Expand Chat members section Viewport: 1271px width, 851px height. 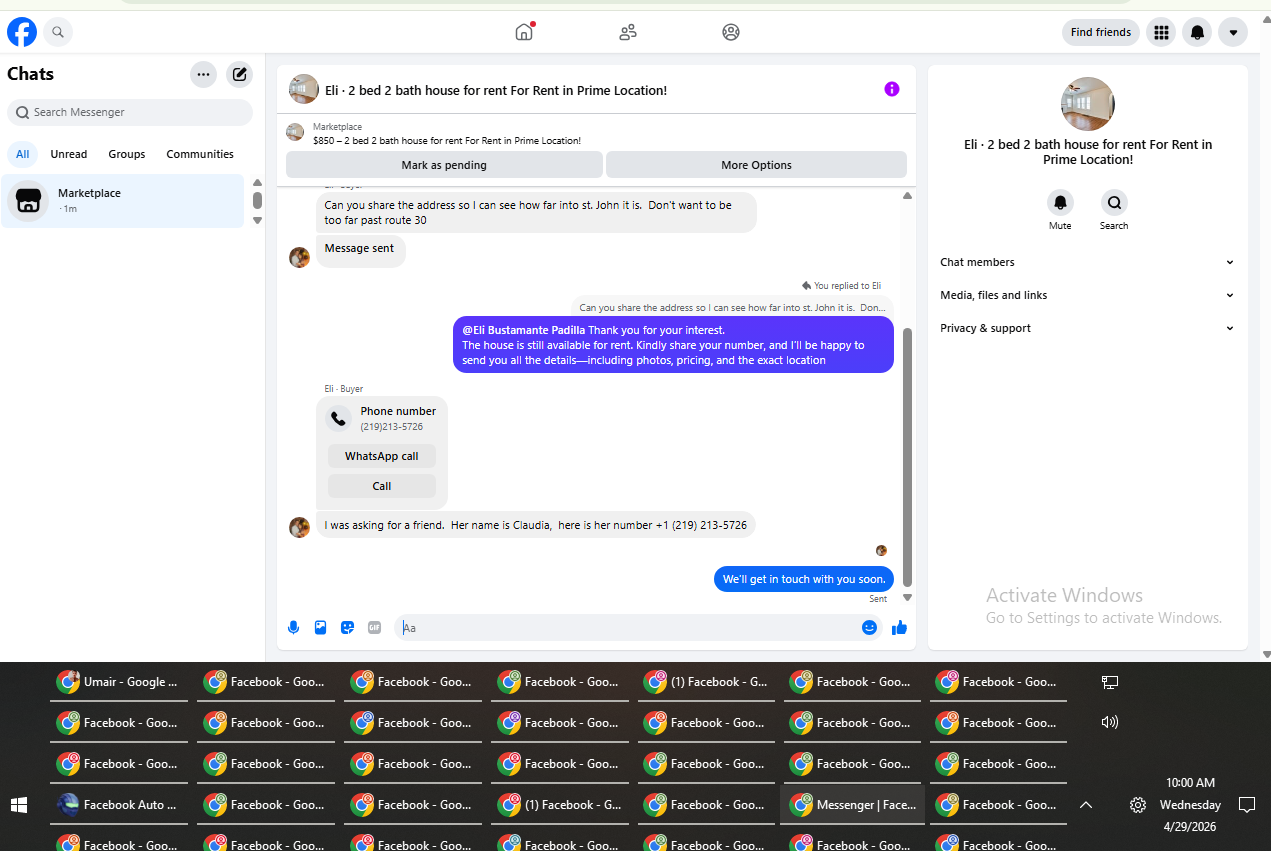tap(1087, 262)
